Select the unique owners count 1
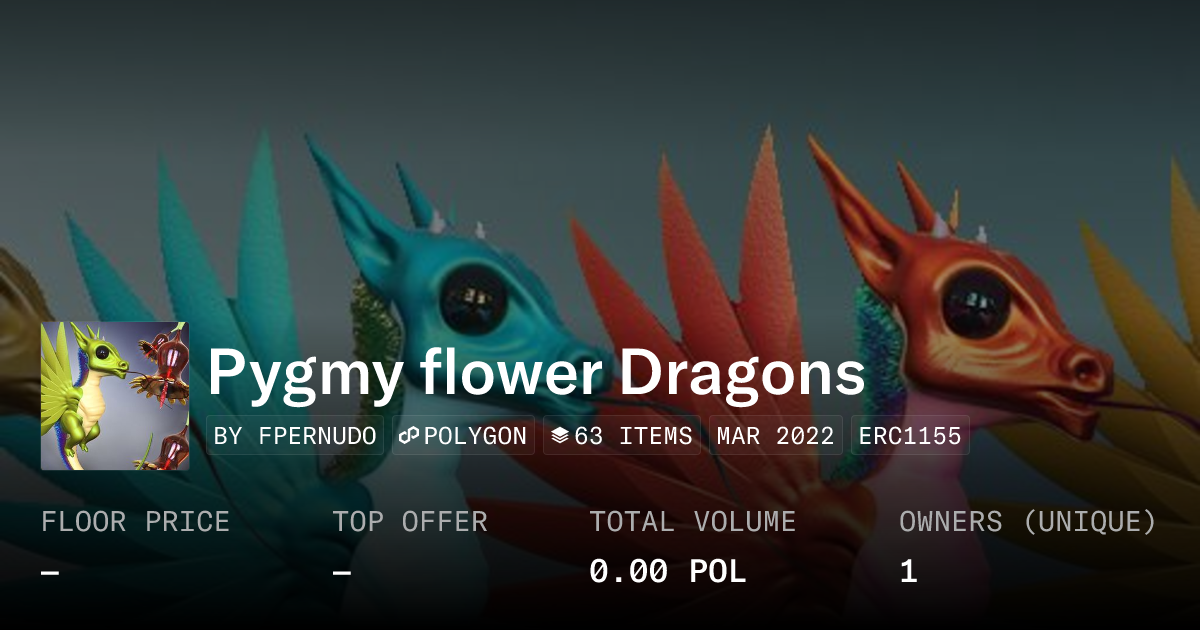 [x=908, y=572]
